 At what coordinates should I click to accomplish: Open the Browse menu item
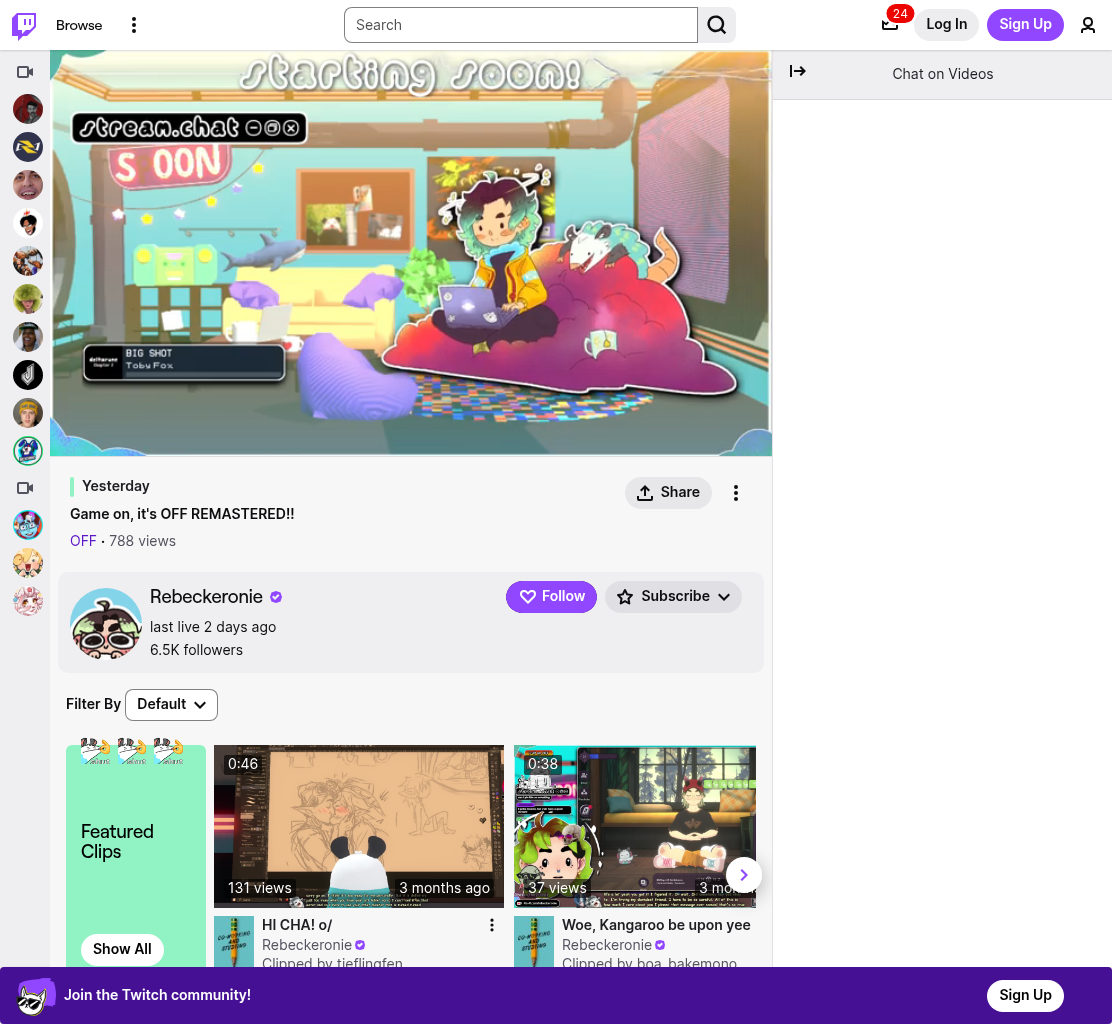79,26
